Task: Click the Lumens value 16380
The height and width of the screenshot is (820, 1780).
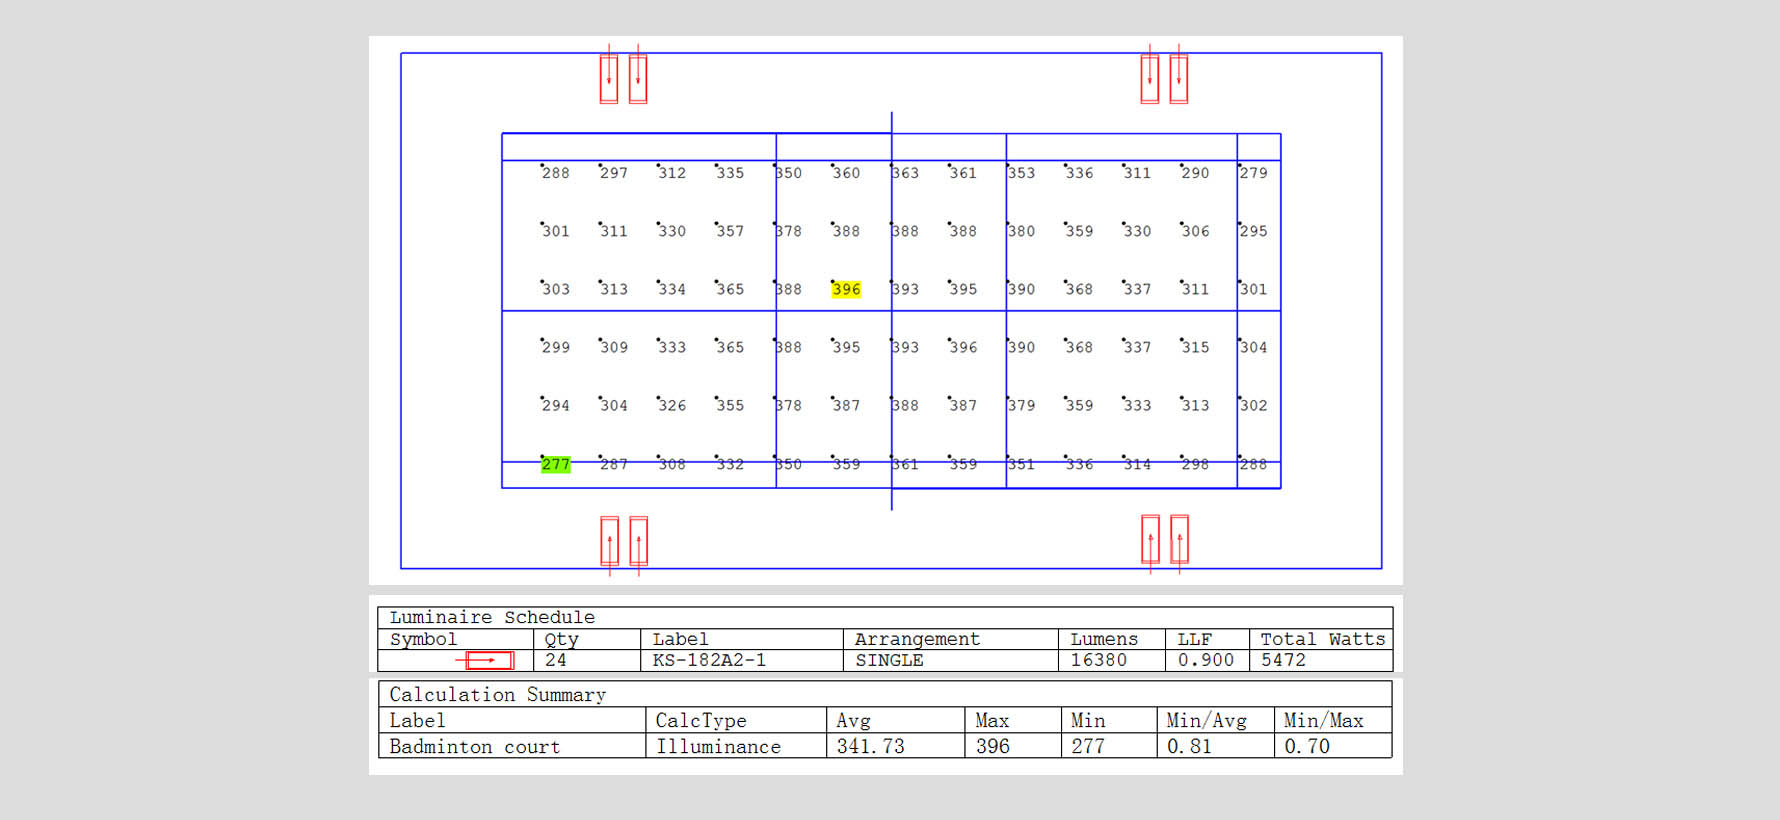Action: click(1098, 660)
